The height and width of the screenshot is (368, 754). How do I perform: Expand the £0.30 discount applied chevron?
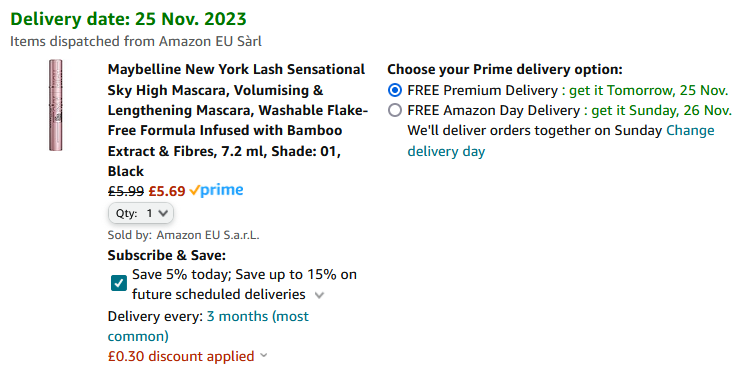[263, 356]
